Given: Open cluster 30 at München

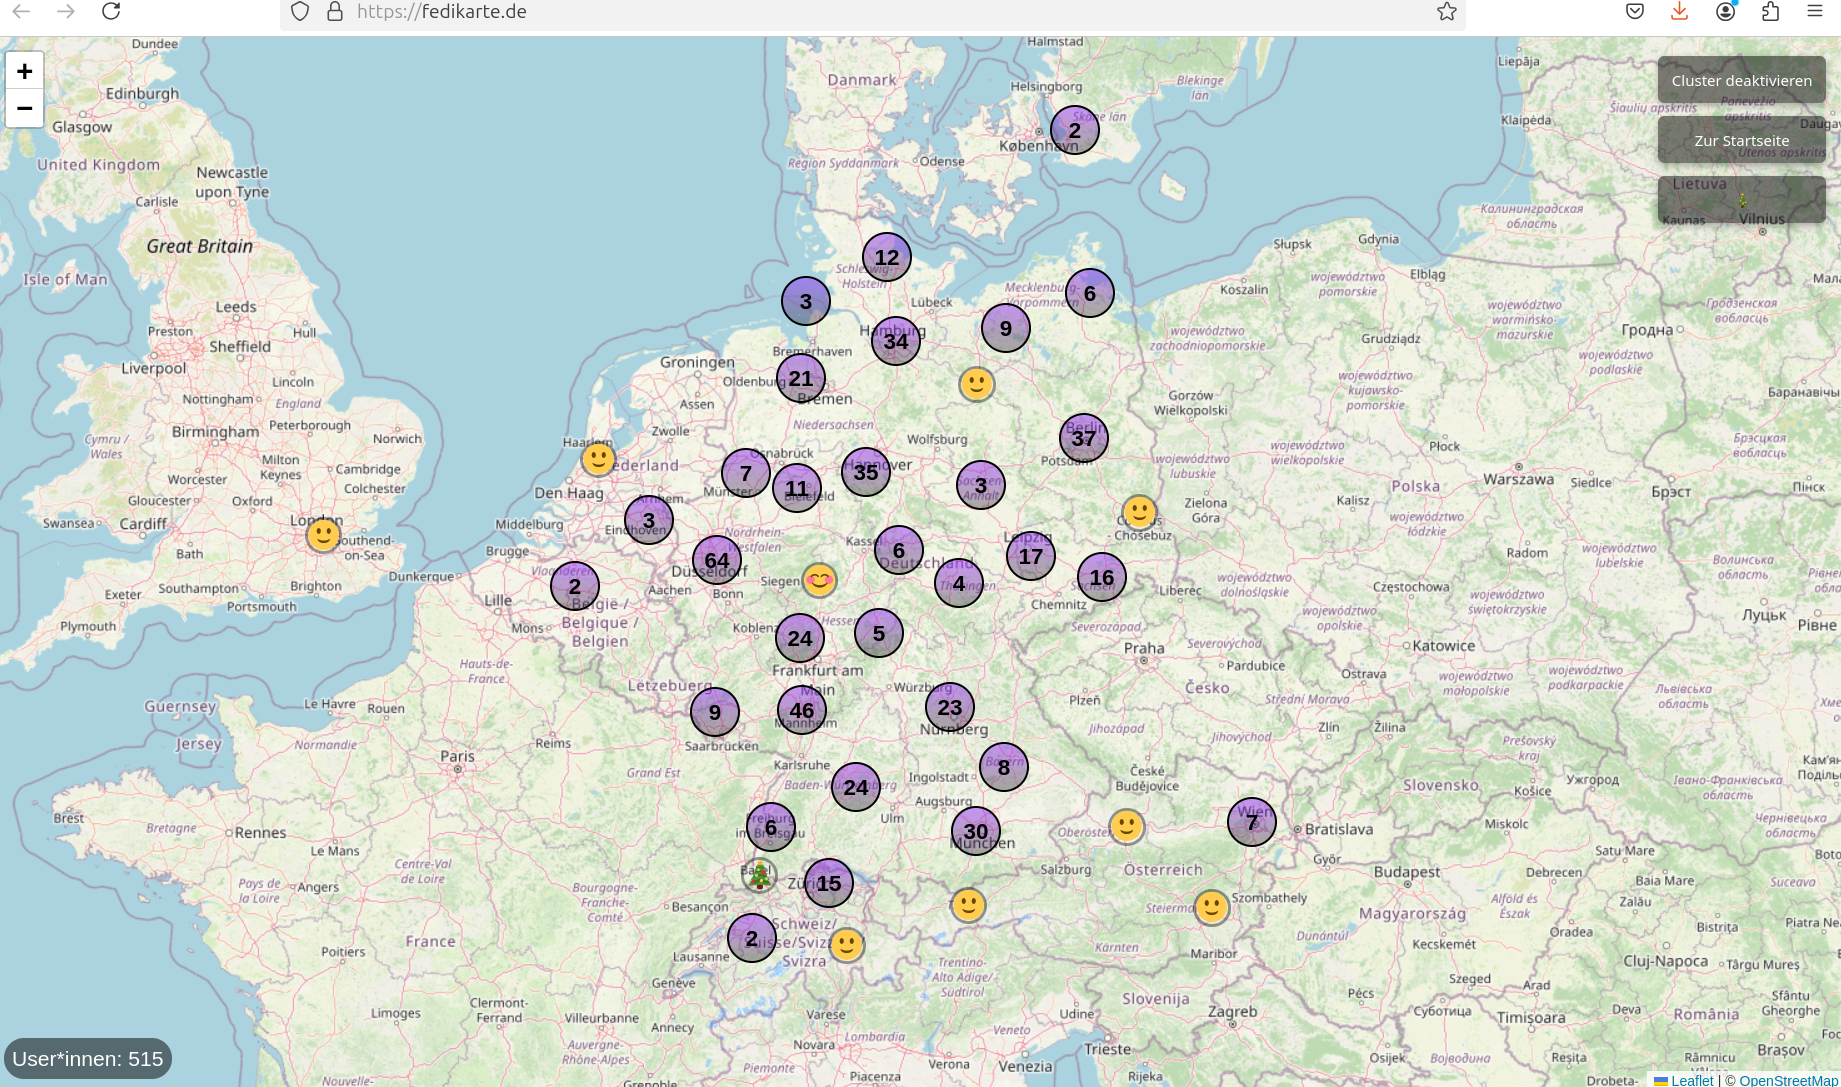Looking at the screenshot, I should [x=976, y=831].
